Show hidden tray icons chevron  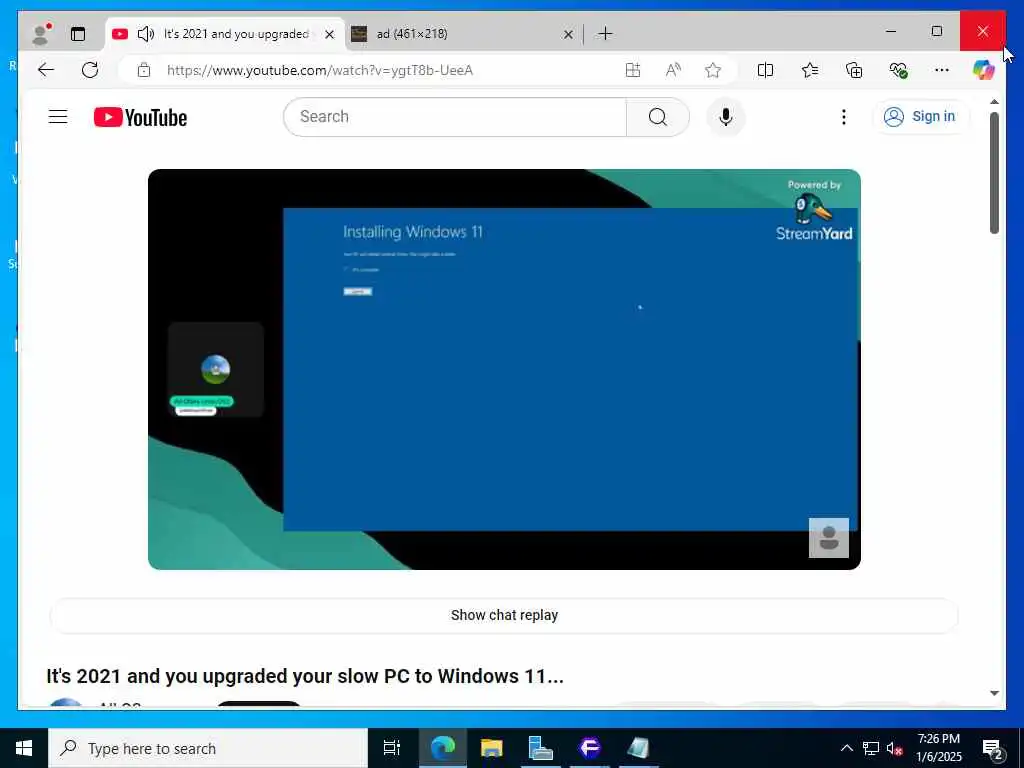(846, 748)
